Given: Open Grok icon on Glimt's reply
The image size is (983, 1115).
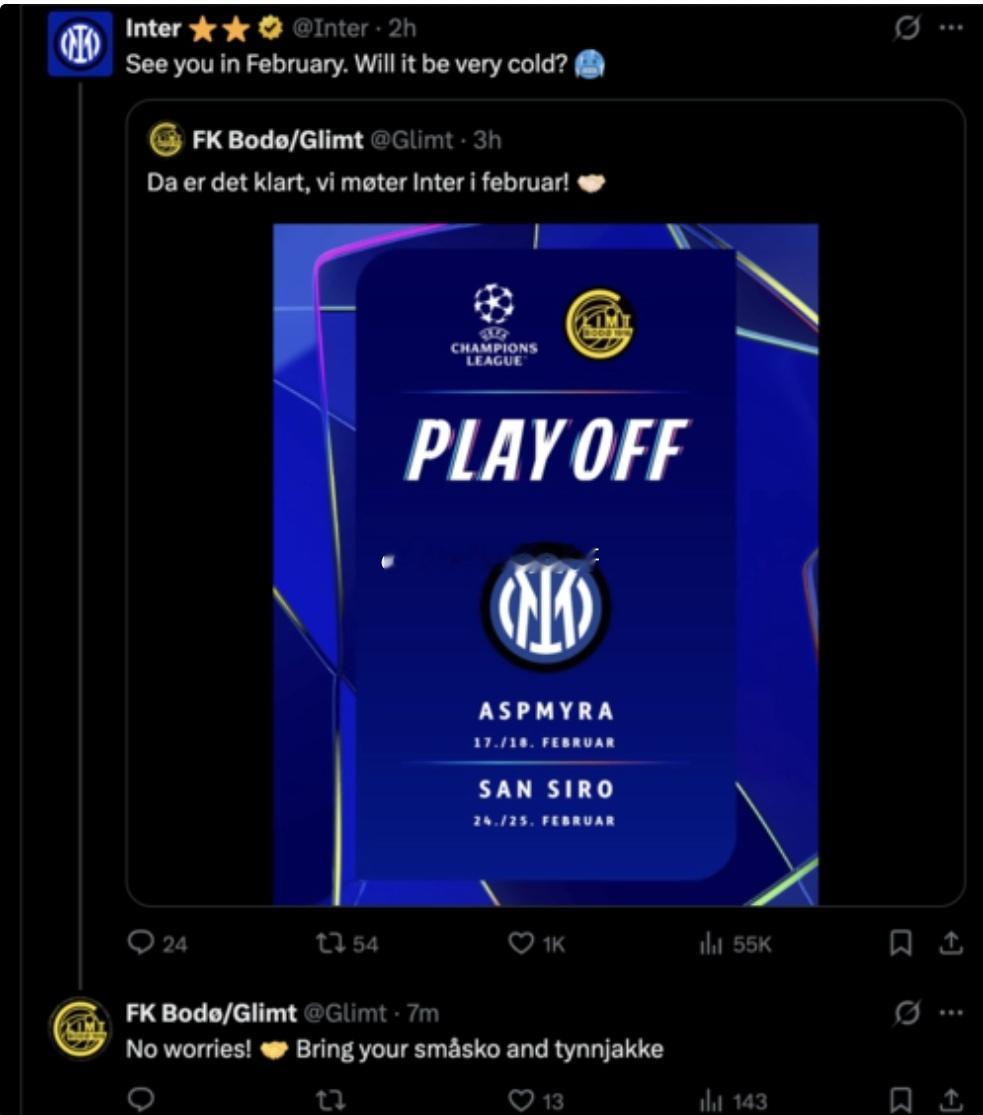Looking at the screenshot, I should click(x=905, y=1013).
